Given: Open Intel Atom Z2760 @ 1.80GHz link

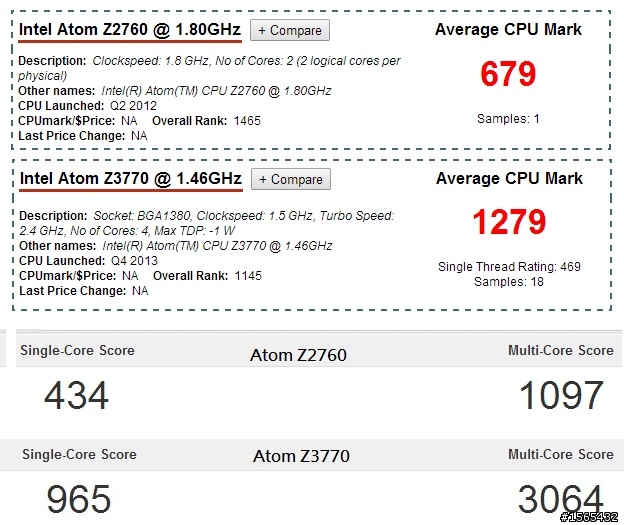Looking at the screenshot, I should point(130,29).
